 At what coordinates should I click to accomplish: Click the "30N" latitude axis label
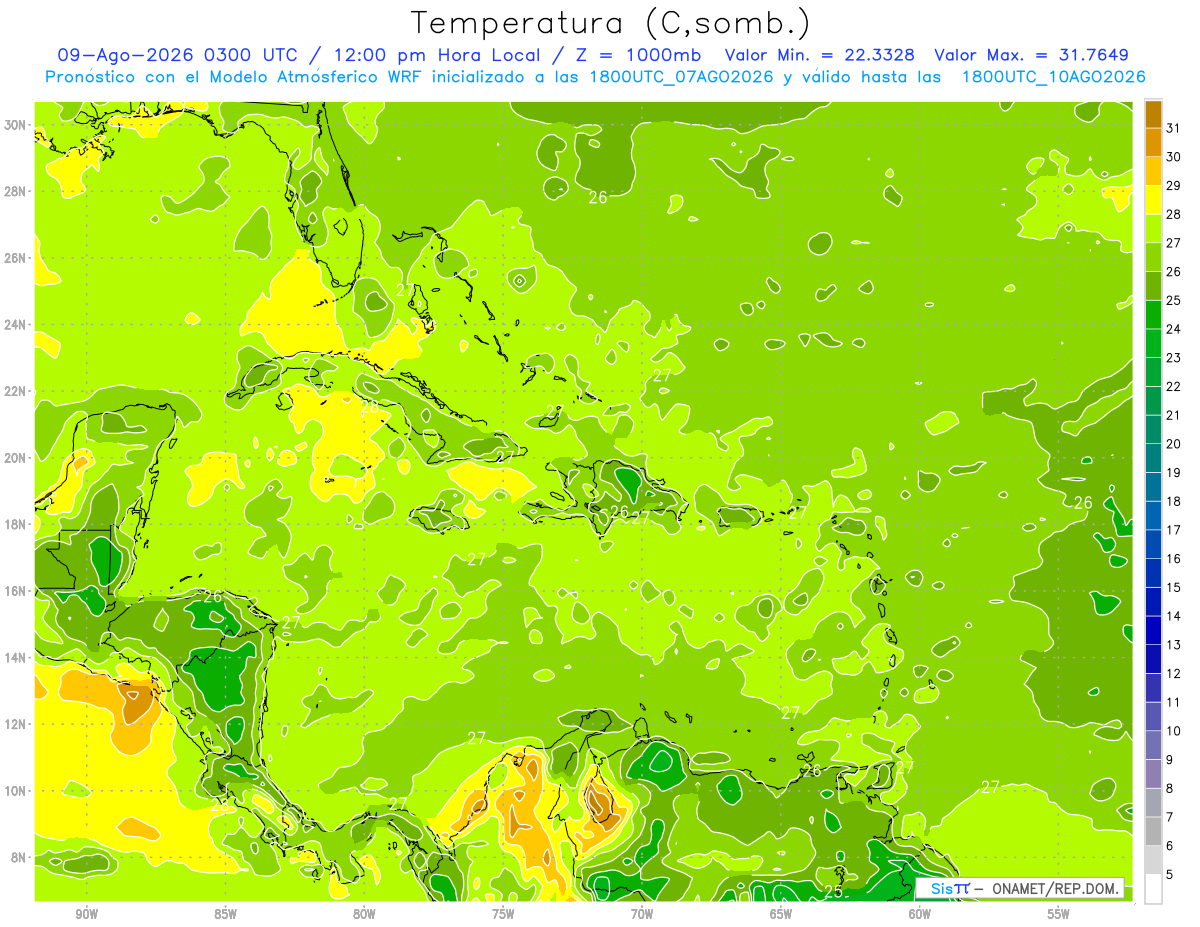click(17, 125)
